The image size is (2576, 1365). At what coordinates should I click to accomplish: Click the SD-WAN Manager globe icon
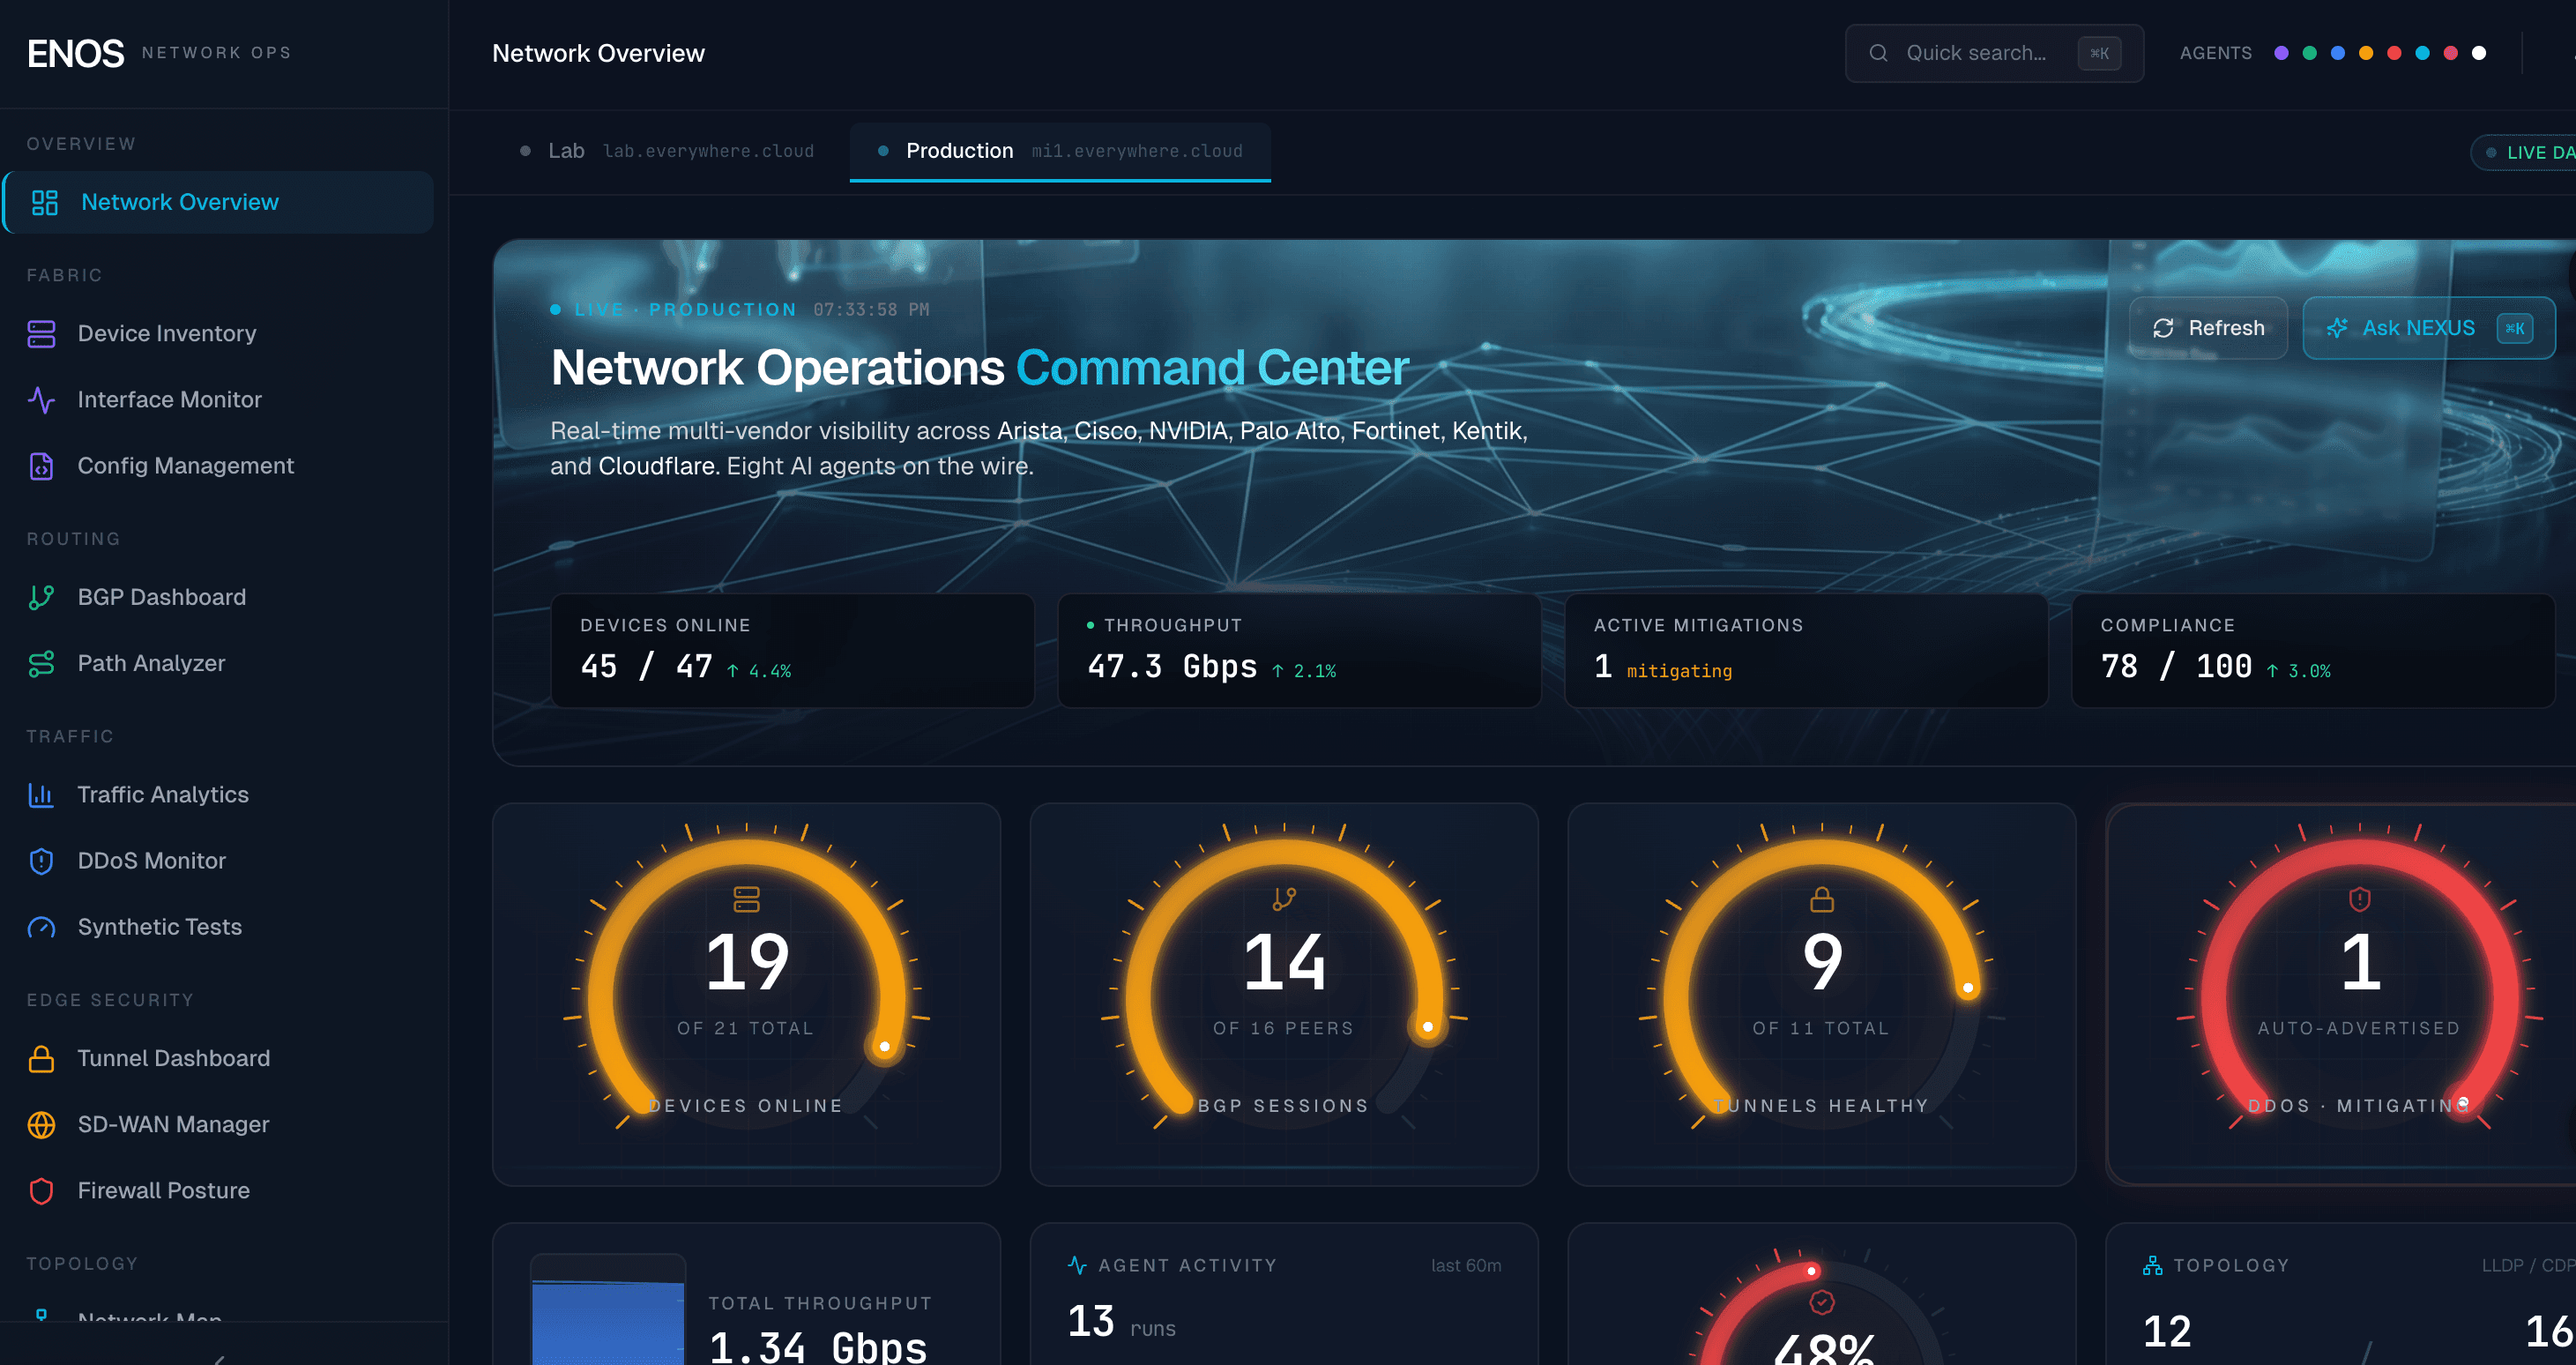pyautogui.click(x=41, y=1125)
